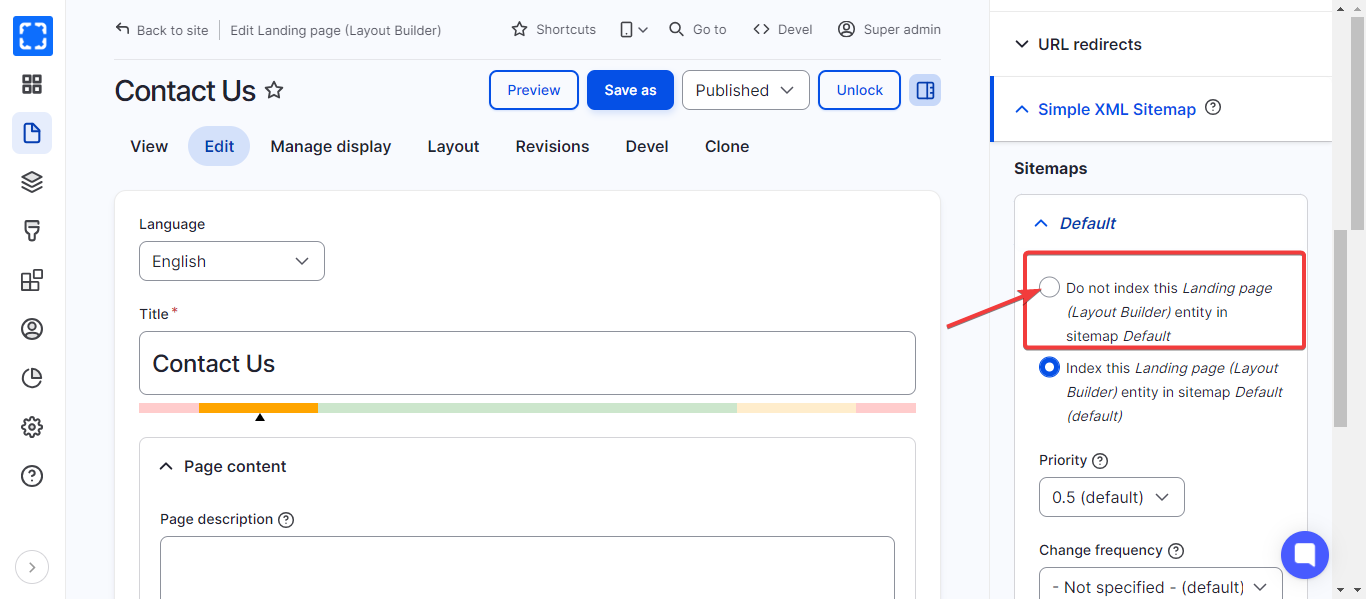Image resolution: width=1366 pixels, height=599 pixels.
Task: Open the Clone tab
Action: [x=727, y=146]
